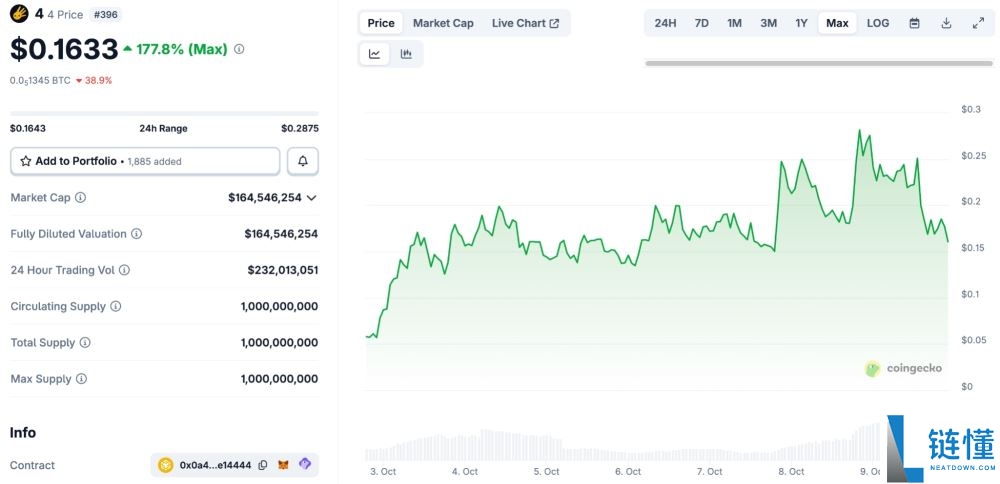The image size is (1000, 484).
Task: Select 24H time range
Action: [x=665, y=23]
